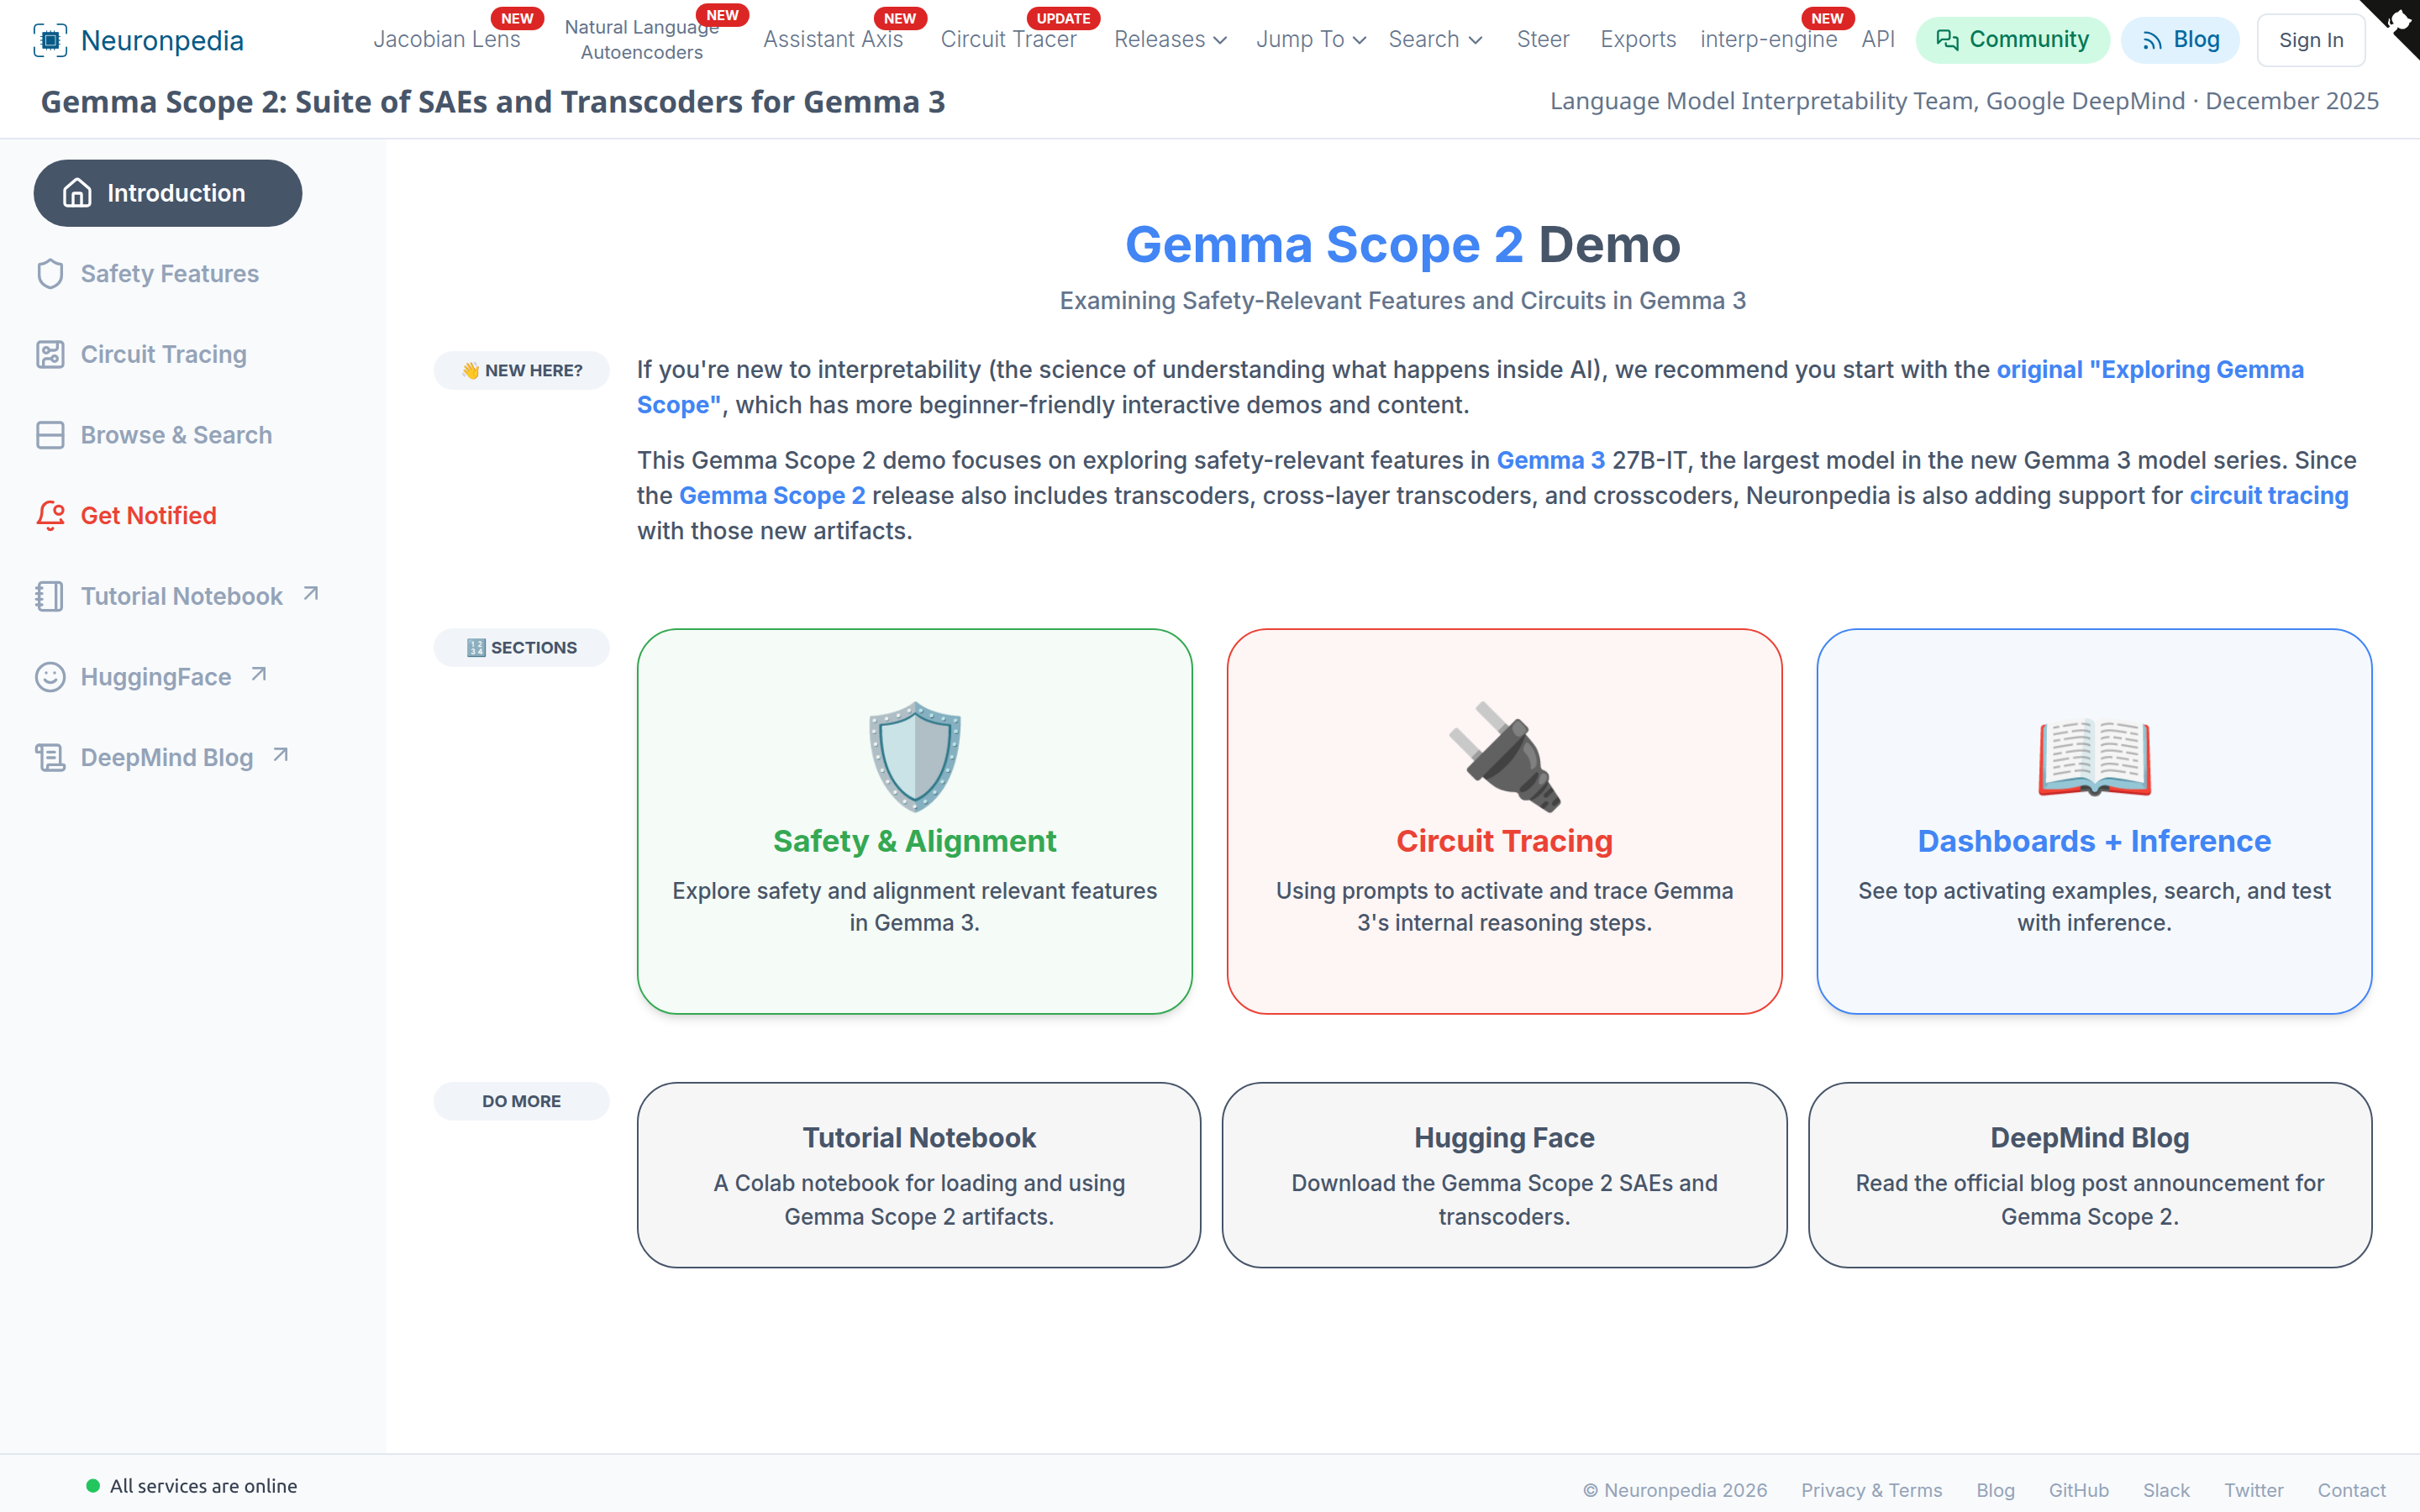This screenshot has height=1512, width=2420.
Task: Open GitHub link in footer
Action: [x=2079, y=1490]
